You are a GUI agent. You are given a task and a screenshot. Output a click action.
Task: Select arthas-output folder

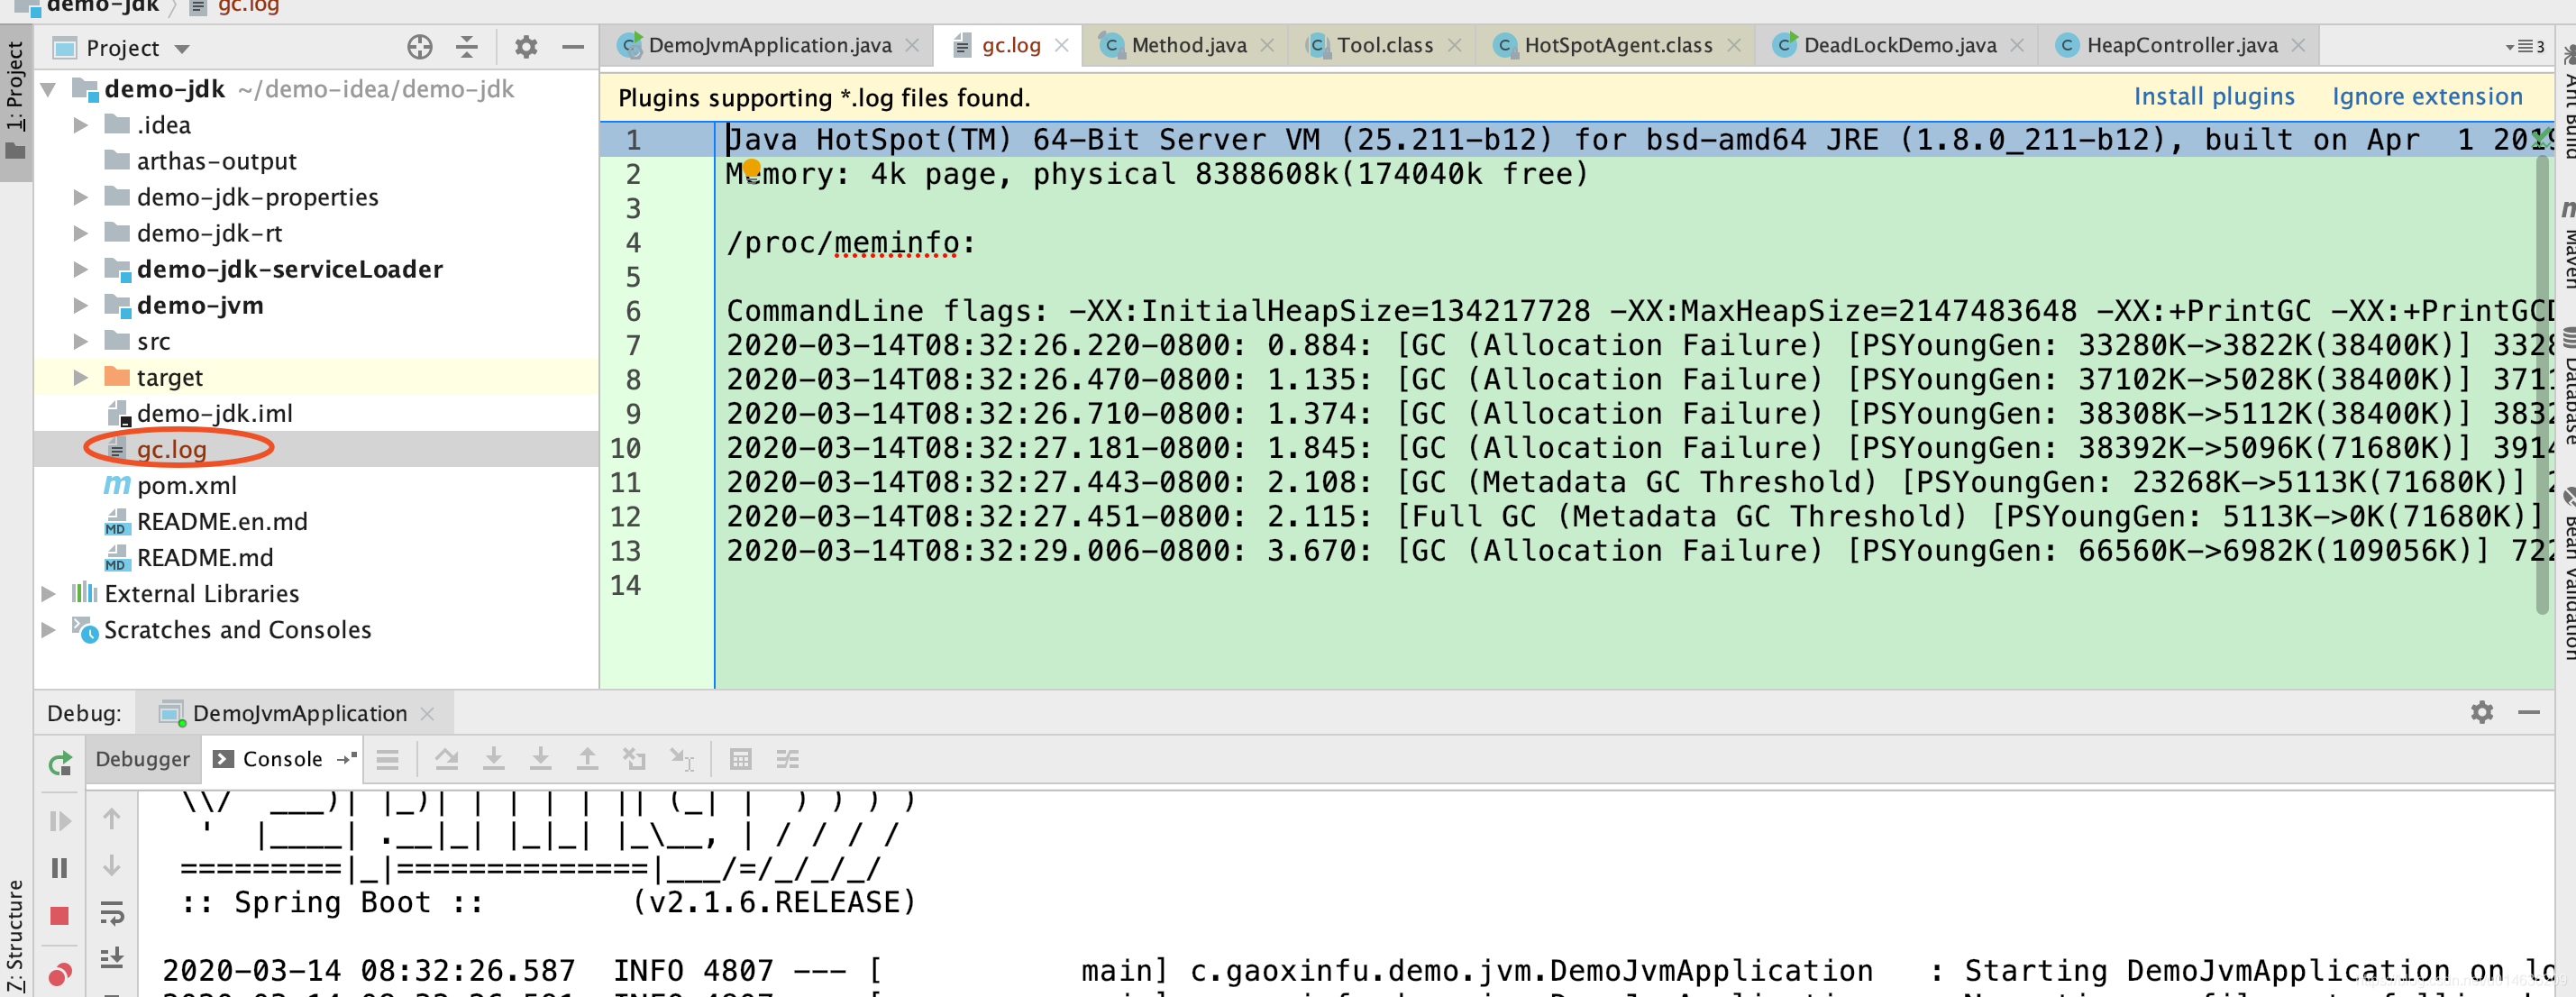click(216, 161)
